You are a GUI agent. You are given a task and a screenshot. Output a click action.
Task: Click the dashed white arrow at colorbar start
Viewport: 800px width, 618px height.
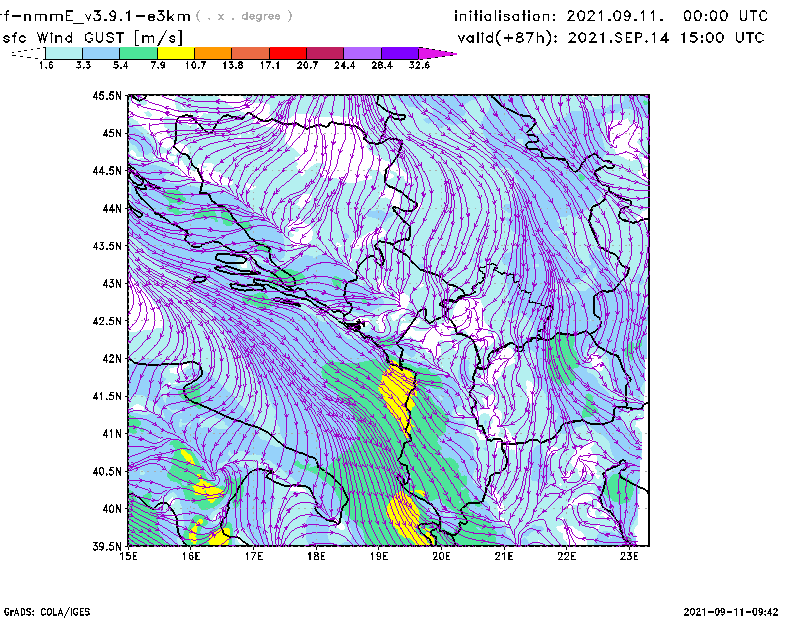[x=28, y=53]
